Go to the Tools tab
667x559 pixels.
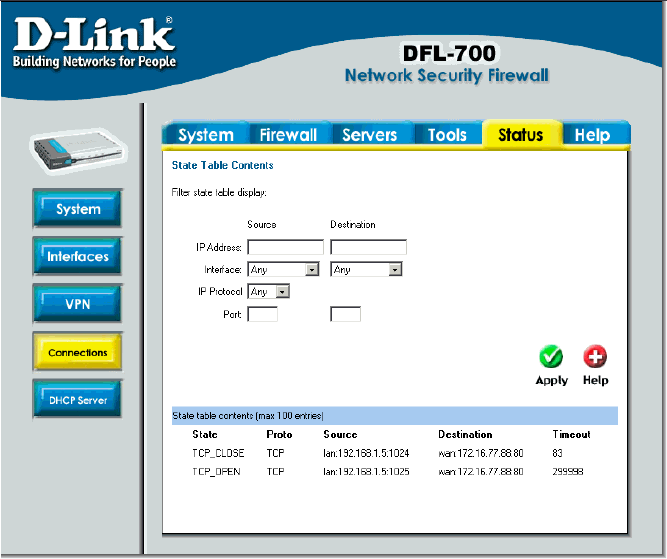pyautogui.click(x=447, y=135)
